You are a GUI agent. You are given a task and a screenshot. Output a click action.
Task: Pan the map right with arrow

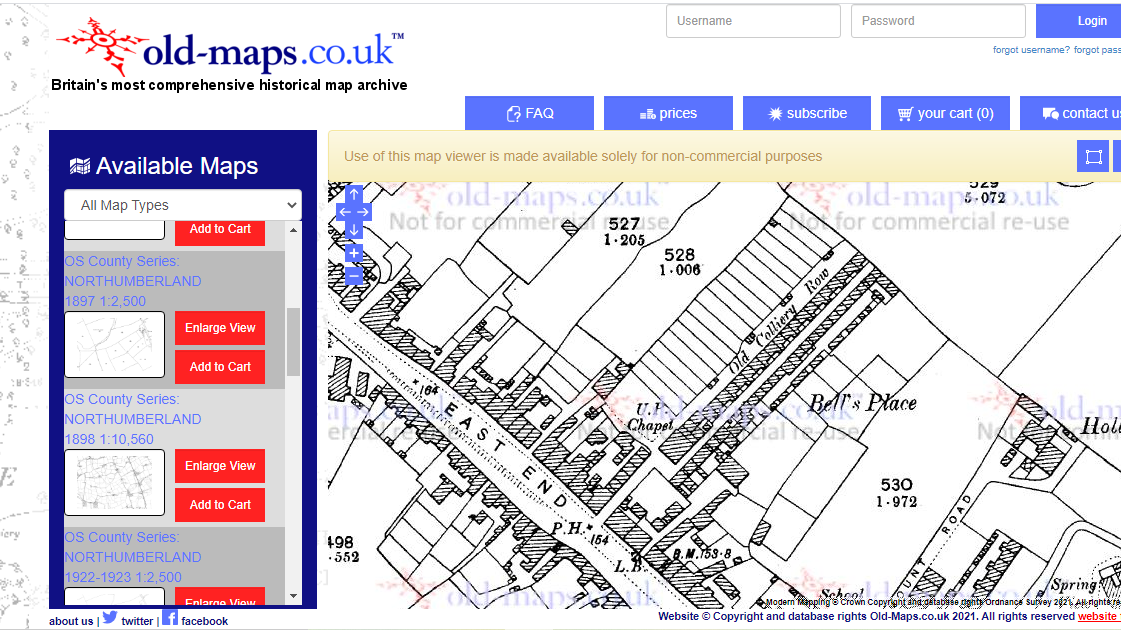click(x=363, y=212)
